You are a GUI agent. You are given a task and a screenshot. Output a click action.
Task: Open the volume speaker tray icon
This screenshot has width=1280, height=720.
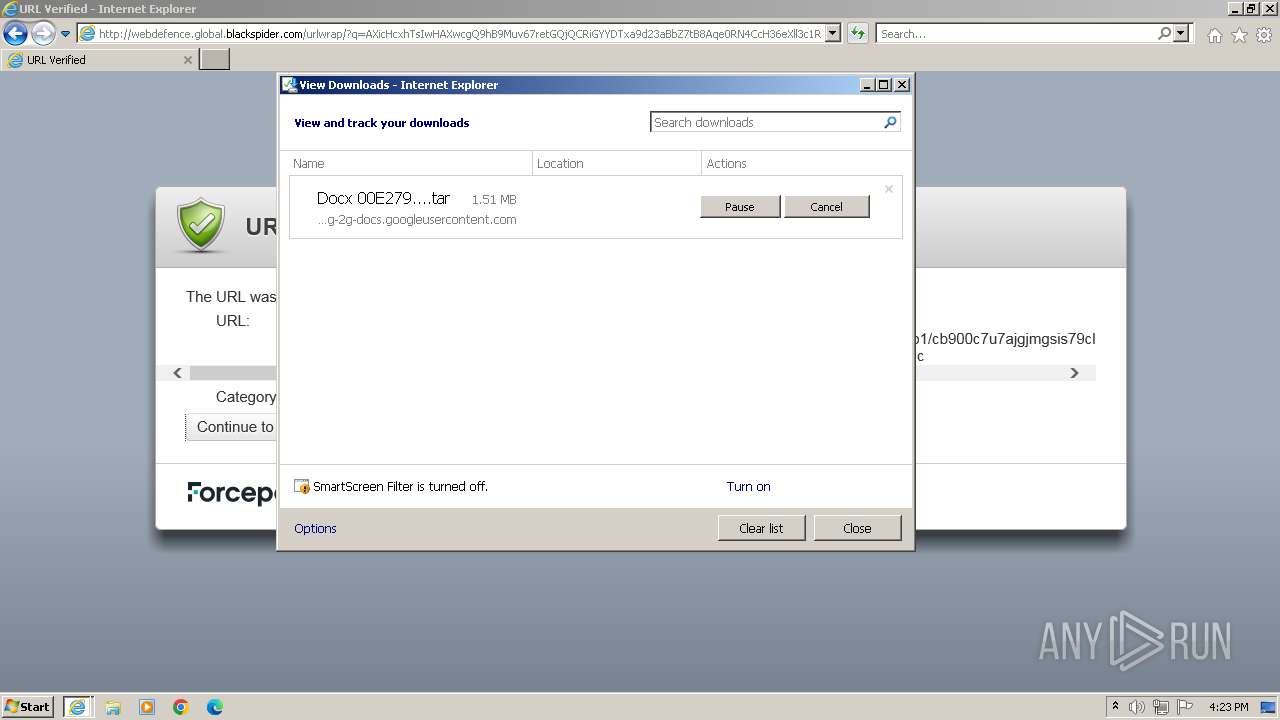1137,707
